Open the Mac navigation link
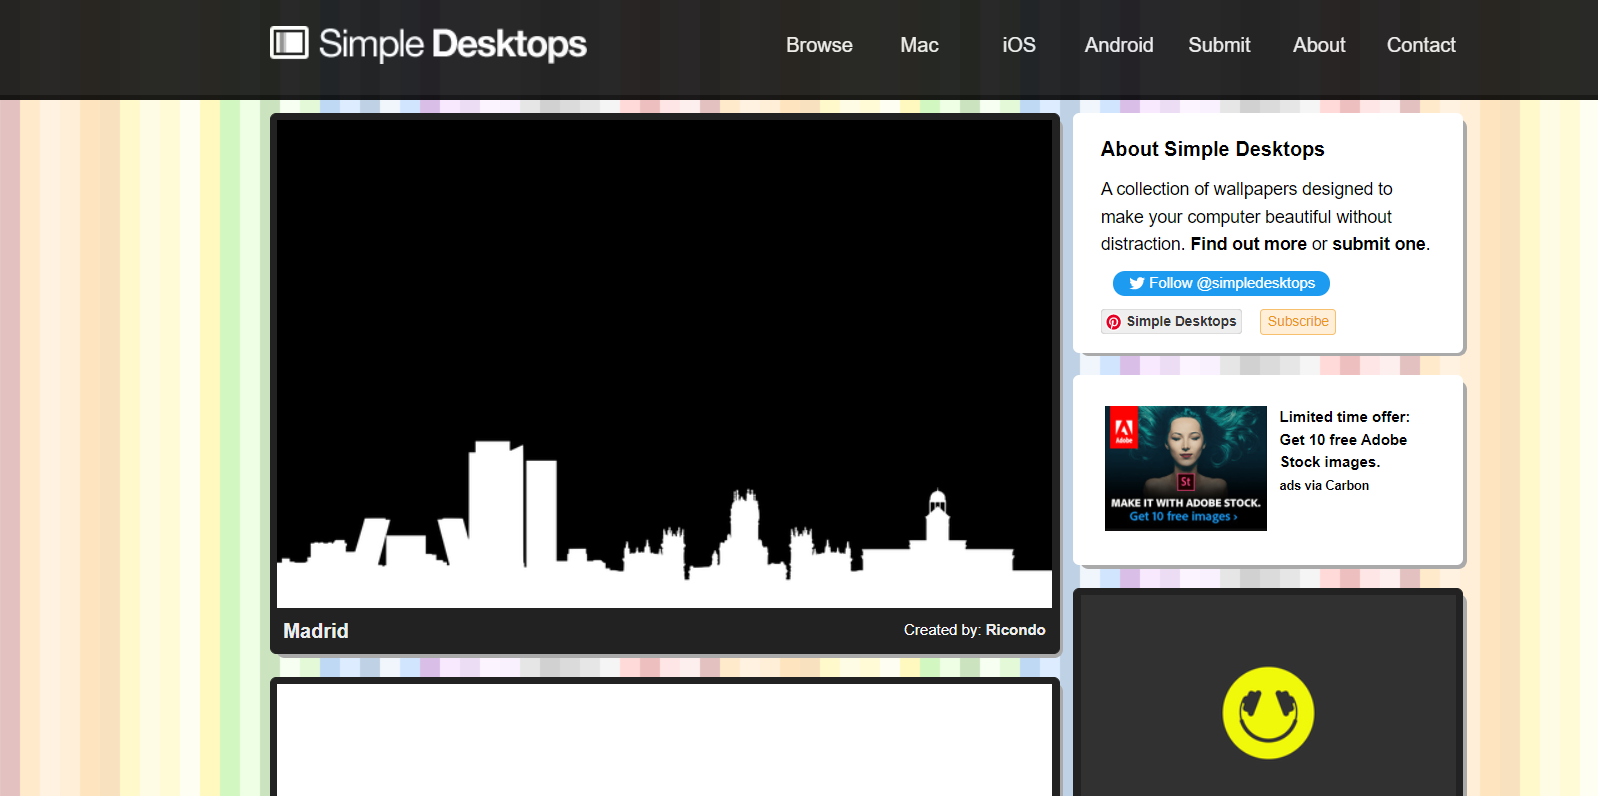 (919, 45)
